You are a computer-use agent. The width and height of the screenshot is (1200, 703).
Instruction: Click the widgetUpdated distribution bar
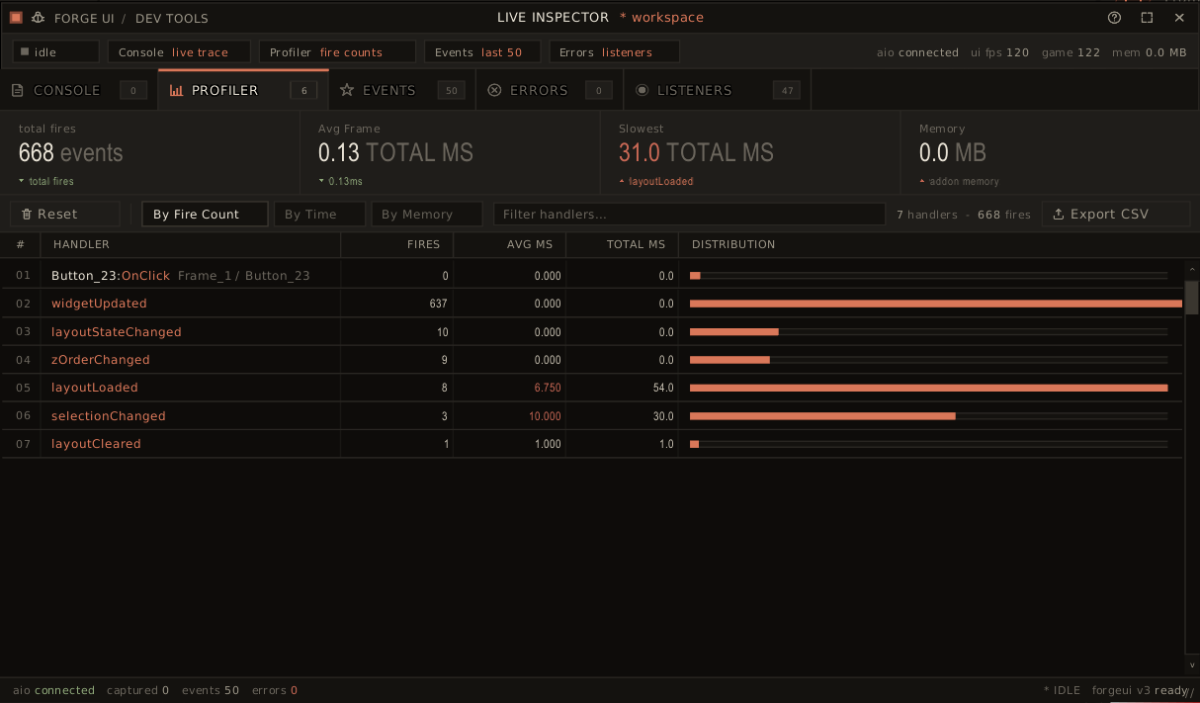click(x=936, y=303)
